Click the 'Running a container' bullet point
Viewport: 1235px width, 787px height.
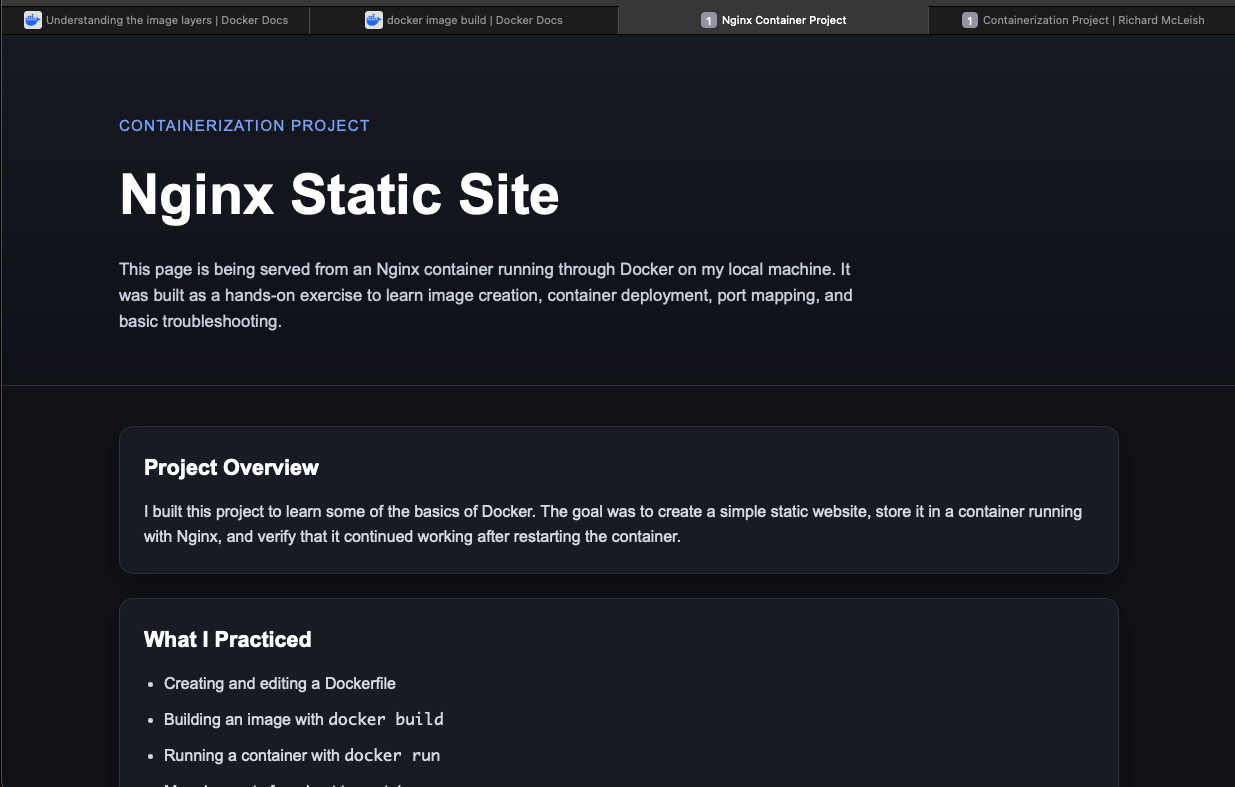300,755
